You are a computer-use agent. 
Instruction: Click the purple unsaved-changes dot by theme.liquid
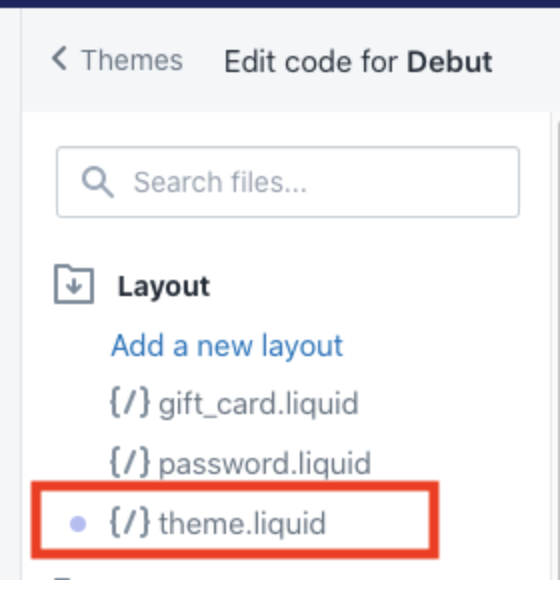78,524
